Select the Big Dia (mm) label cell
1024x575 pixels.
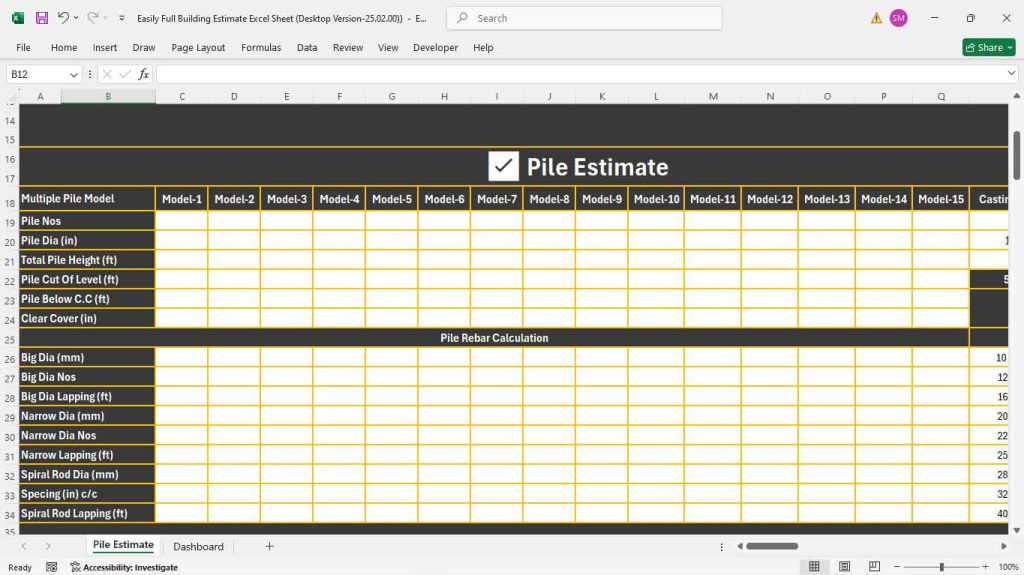[87, 357]
